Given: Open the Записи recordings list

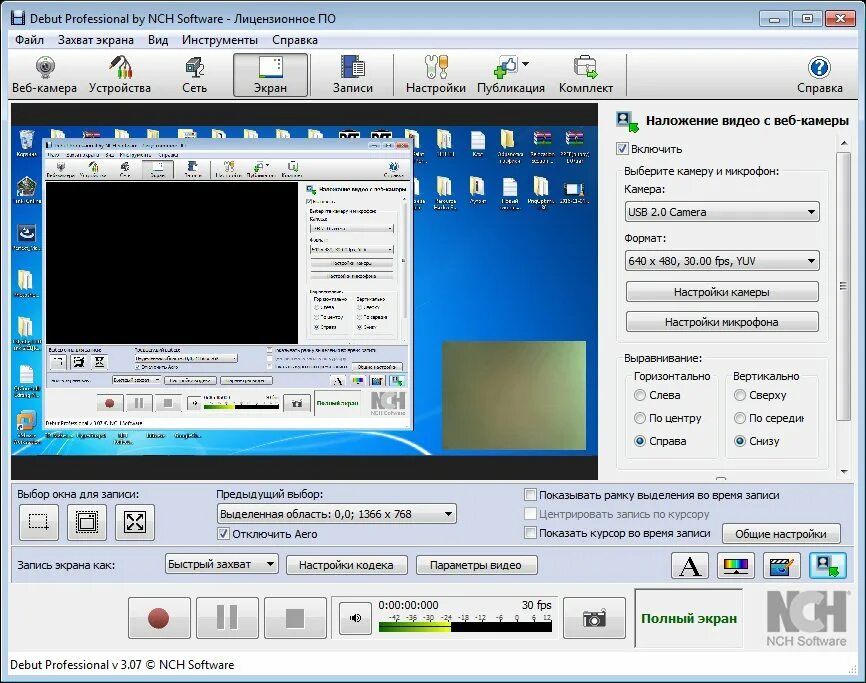Looking at the screenshot, I should tap(352, 75).
